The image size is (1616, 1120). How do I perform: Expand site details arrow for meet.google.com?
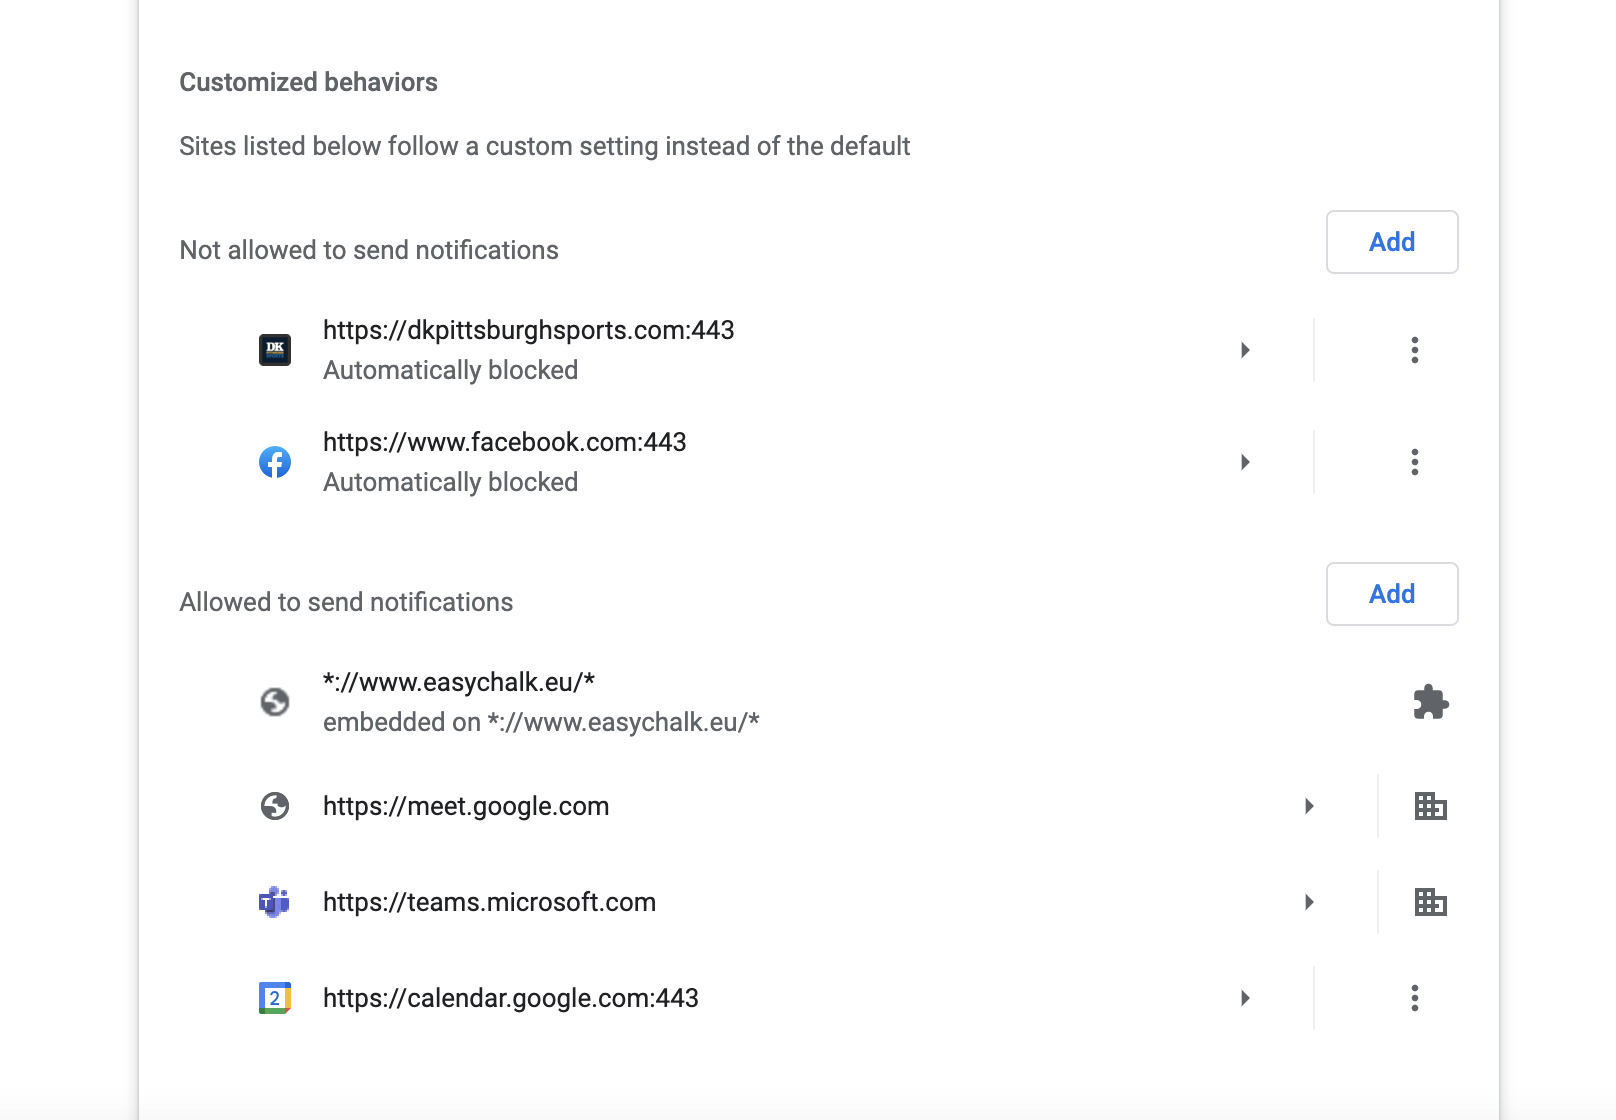point(1310,806)
